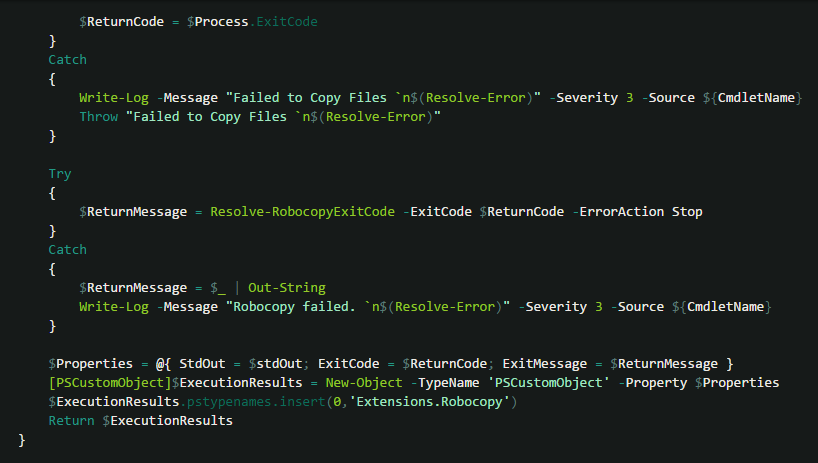
Task: Click the 'Extensions.Robocopy' string
Action: [x=429, y=402]
